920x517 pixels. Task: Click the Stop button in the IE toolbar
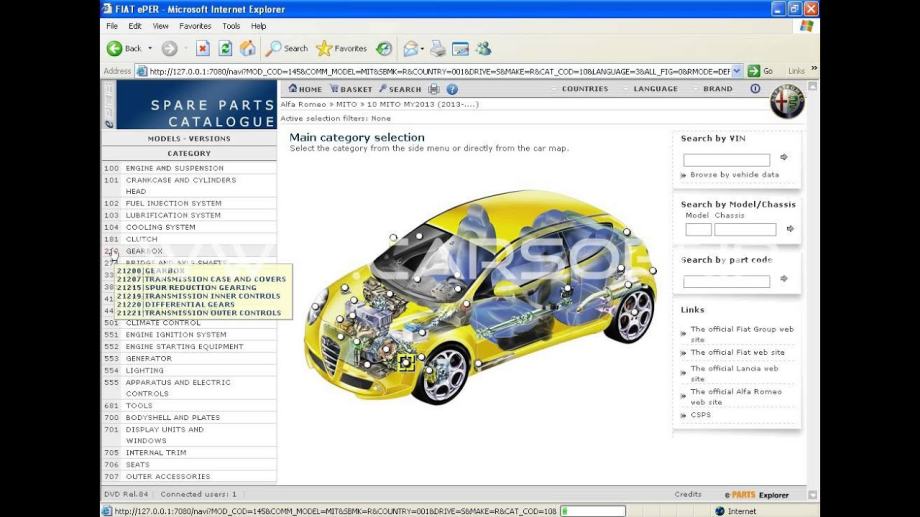point(202,48)
